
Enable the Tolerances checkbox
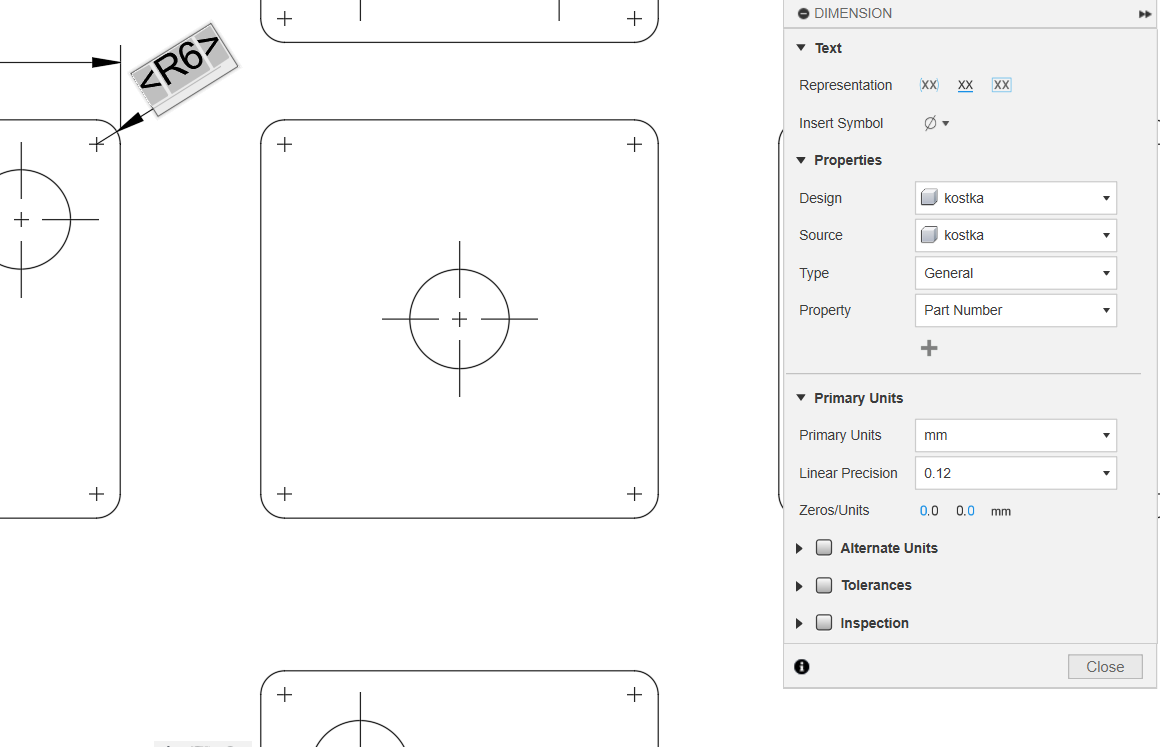point(824,585)
